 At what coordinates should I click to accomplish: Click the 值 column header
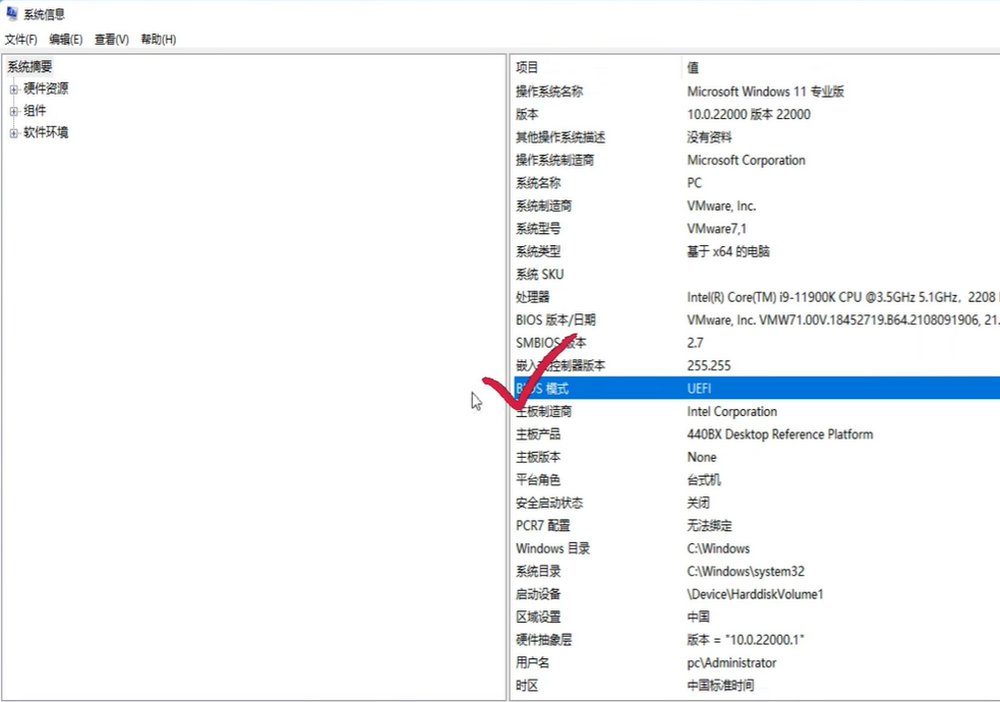693,68
